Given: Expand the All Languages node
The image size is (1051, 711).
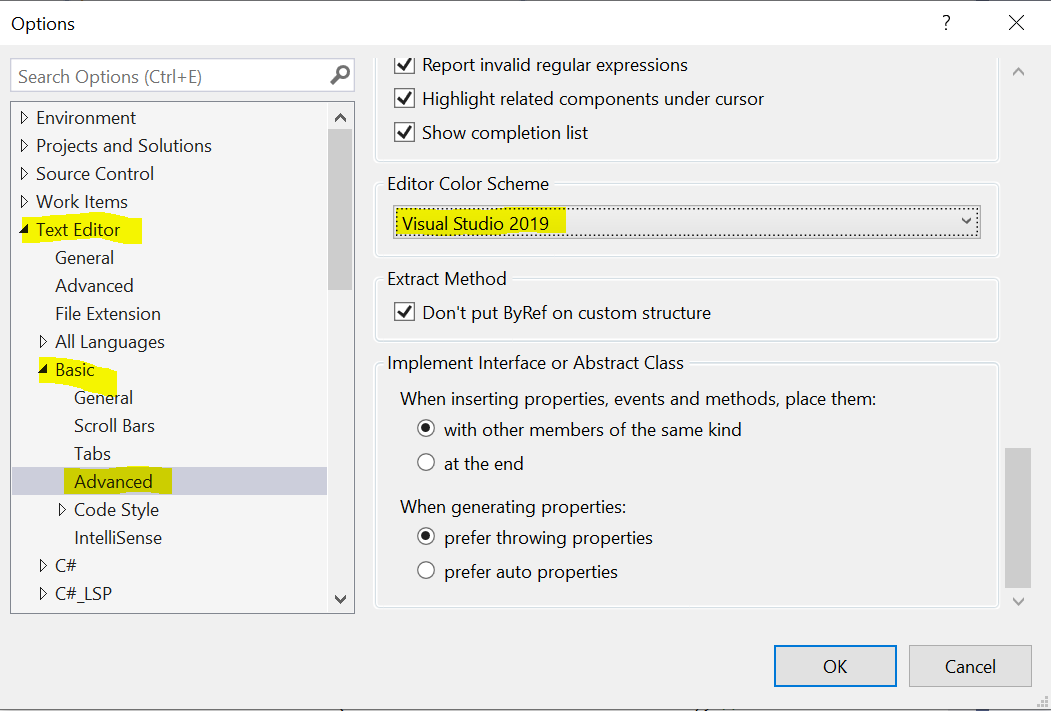Looking at the screenshot, I should [42, 341].
